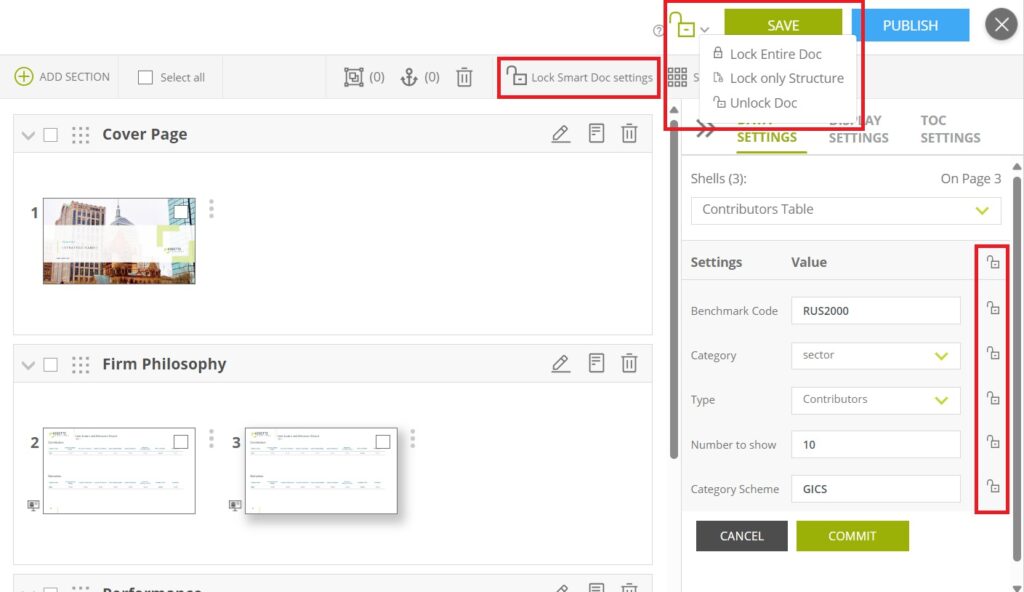
Task: Open Firm Philosophy section document icon
Action: pos(596,363)
